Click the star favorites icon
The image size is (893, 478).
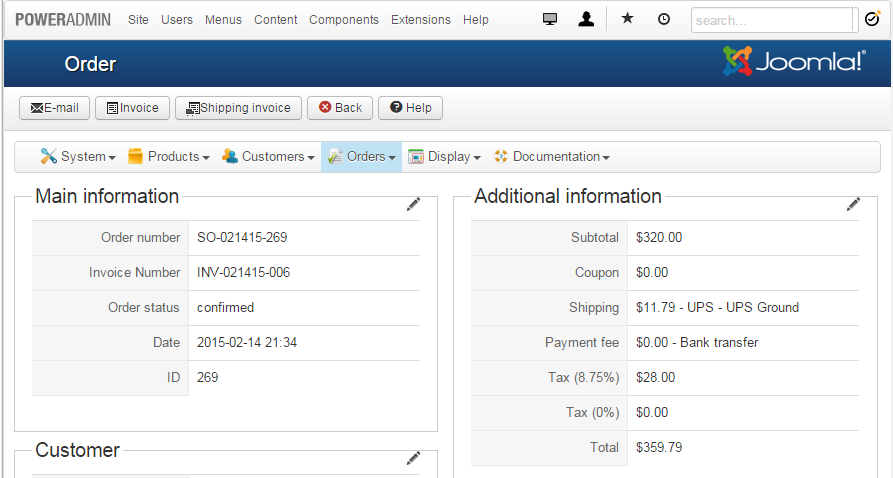click(627, 19)
